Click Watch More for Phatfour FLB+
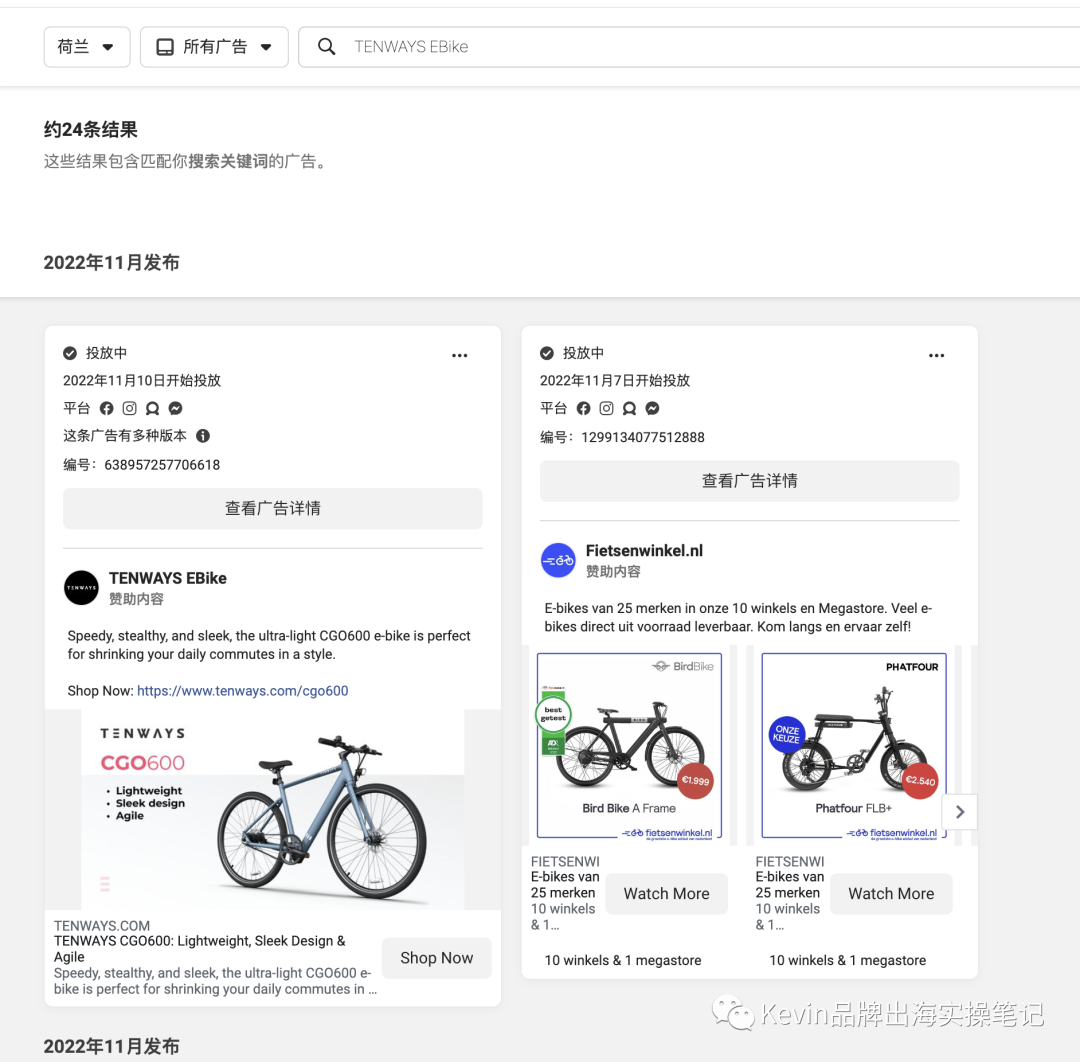 [891, 894]
